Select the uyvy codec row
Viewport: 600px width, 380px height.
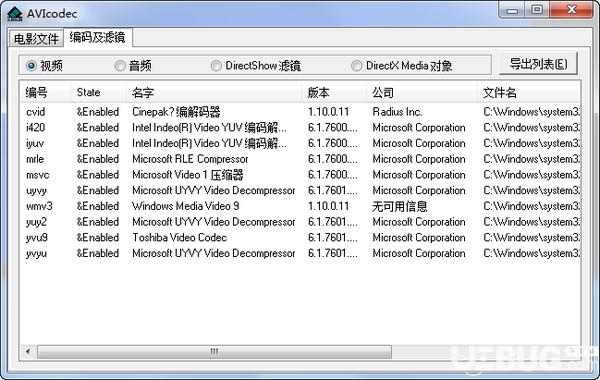click(x=300, y=190)
